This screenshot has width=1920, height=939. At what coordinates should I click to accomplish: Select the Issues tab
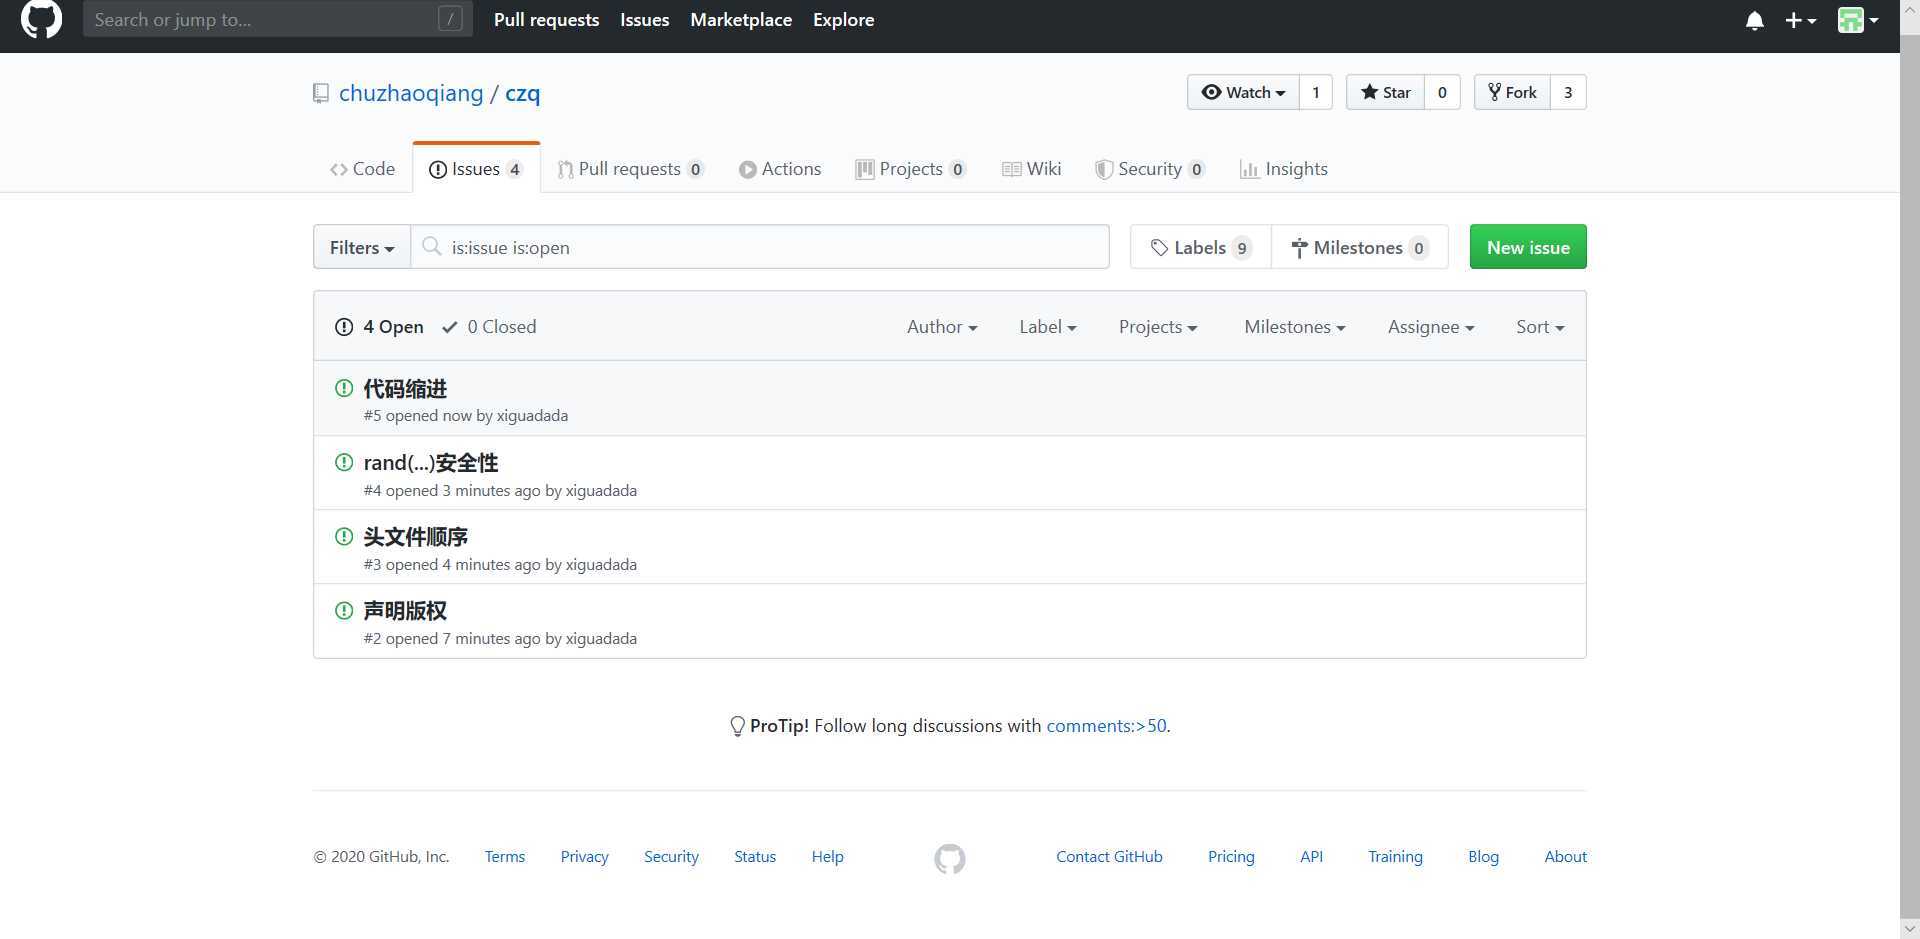476,169
